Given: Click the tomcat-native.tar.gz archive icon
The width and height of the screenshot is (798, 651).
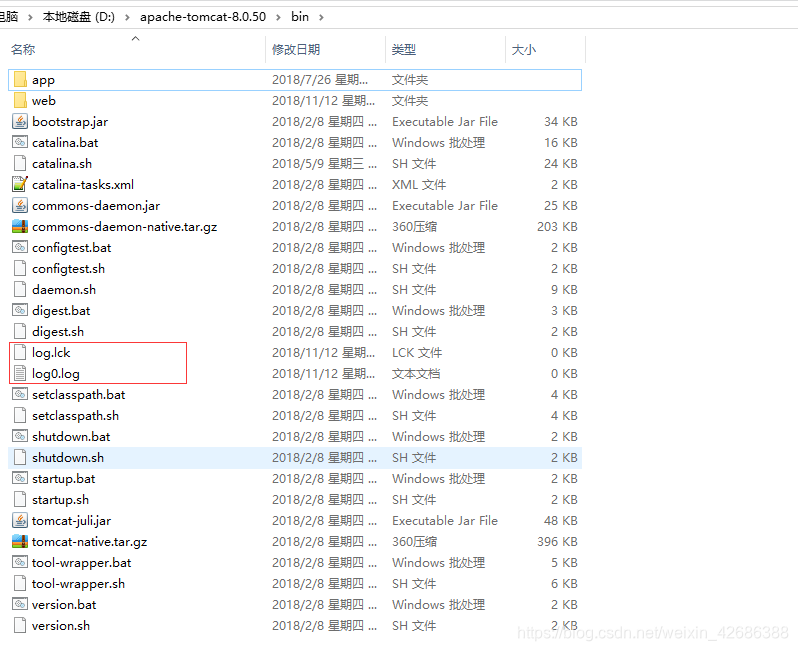Looking at the screenshot, I should click(x=20, y=542).
